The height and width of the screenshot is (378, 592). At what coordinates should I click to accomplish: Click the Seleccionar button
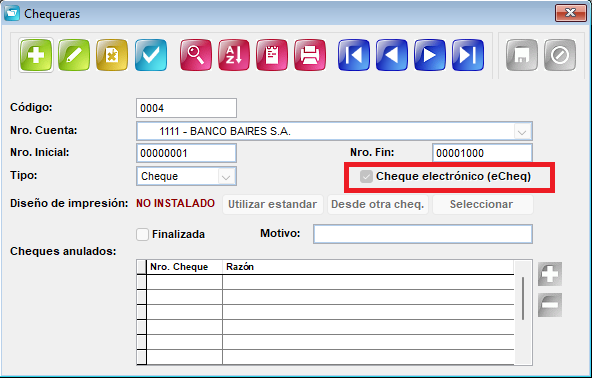point(483,204)
